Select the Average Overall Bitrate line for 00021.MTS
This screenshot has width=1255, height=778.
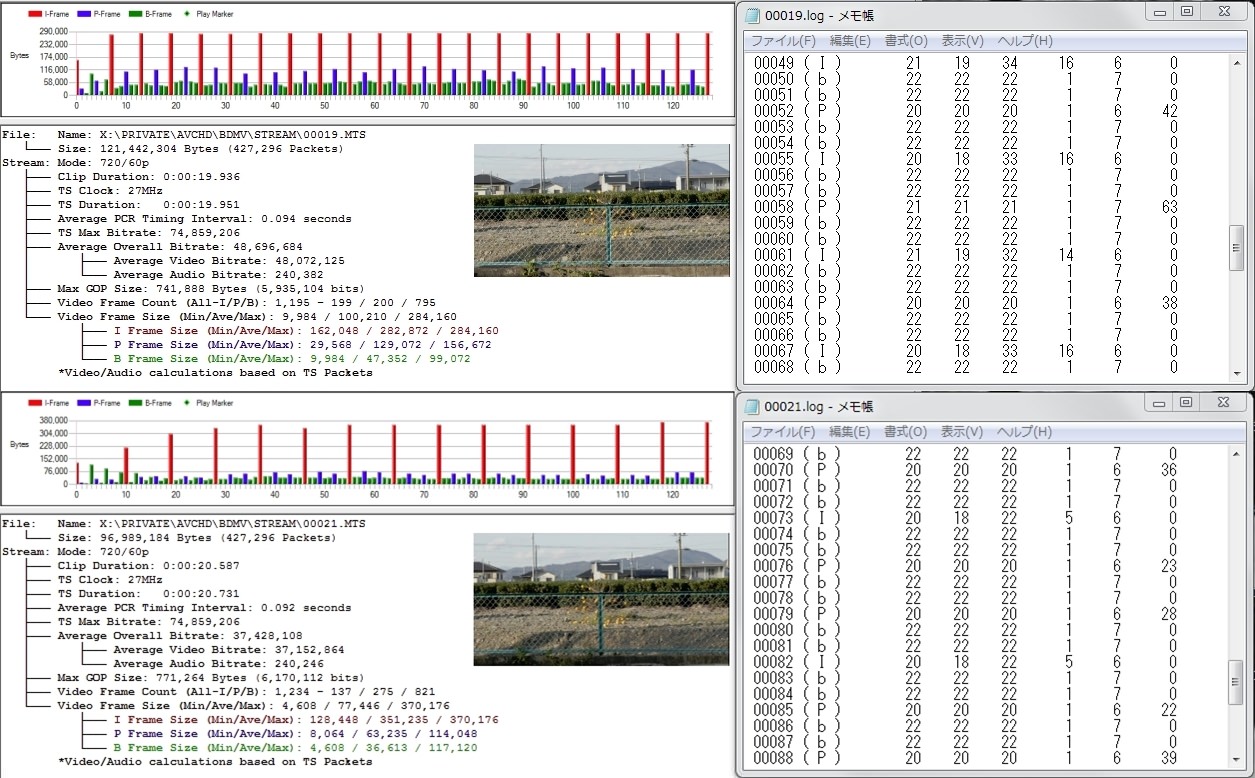point(180,636)
